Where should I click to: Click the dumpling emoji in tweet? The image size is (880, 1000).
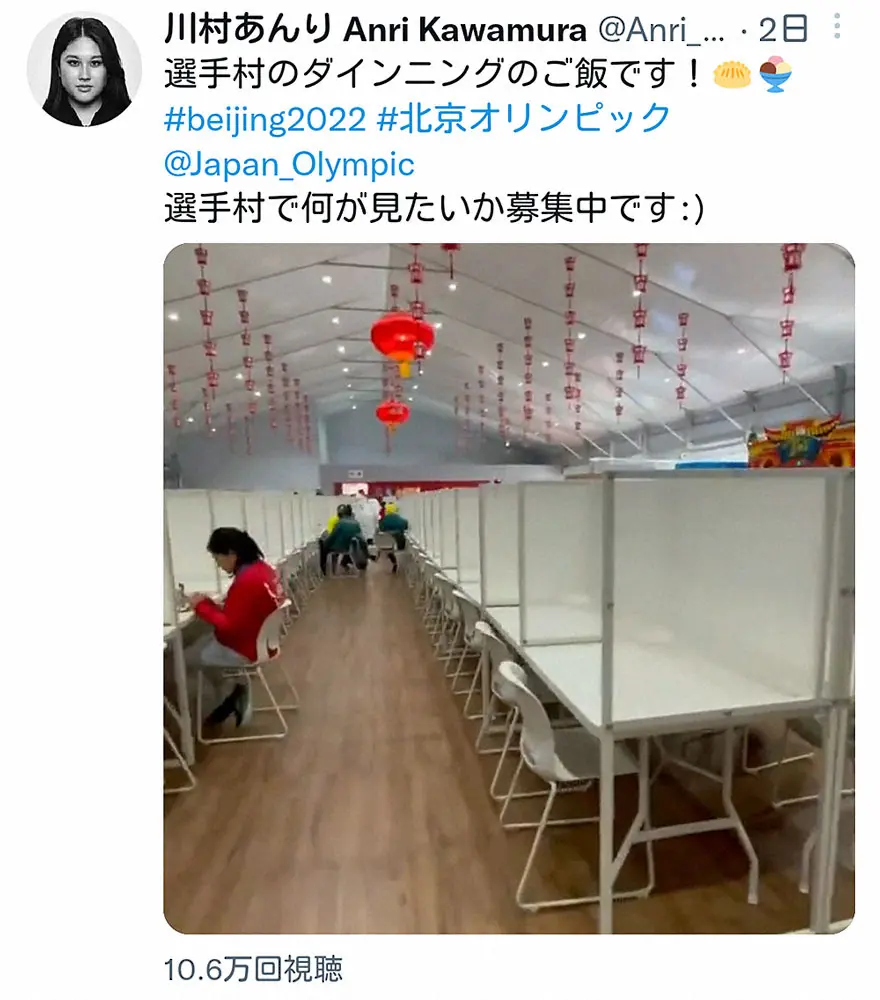click(731, 74)
